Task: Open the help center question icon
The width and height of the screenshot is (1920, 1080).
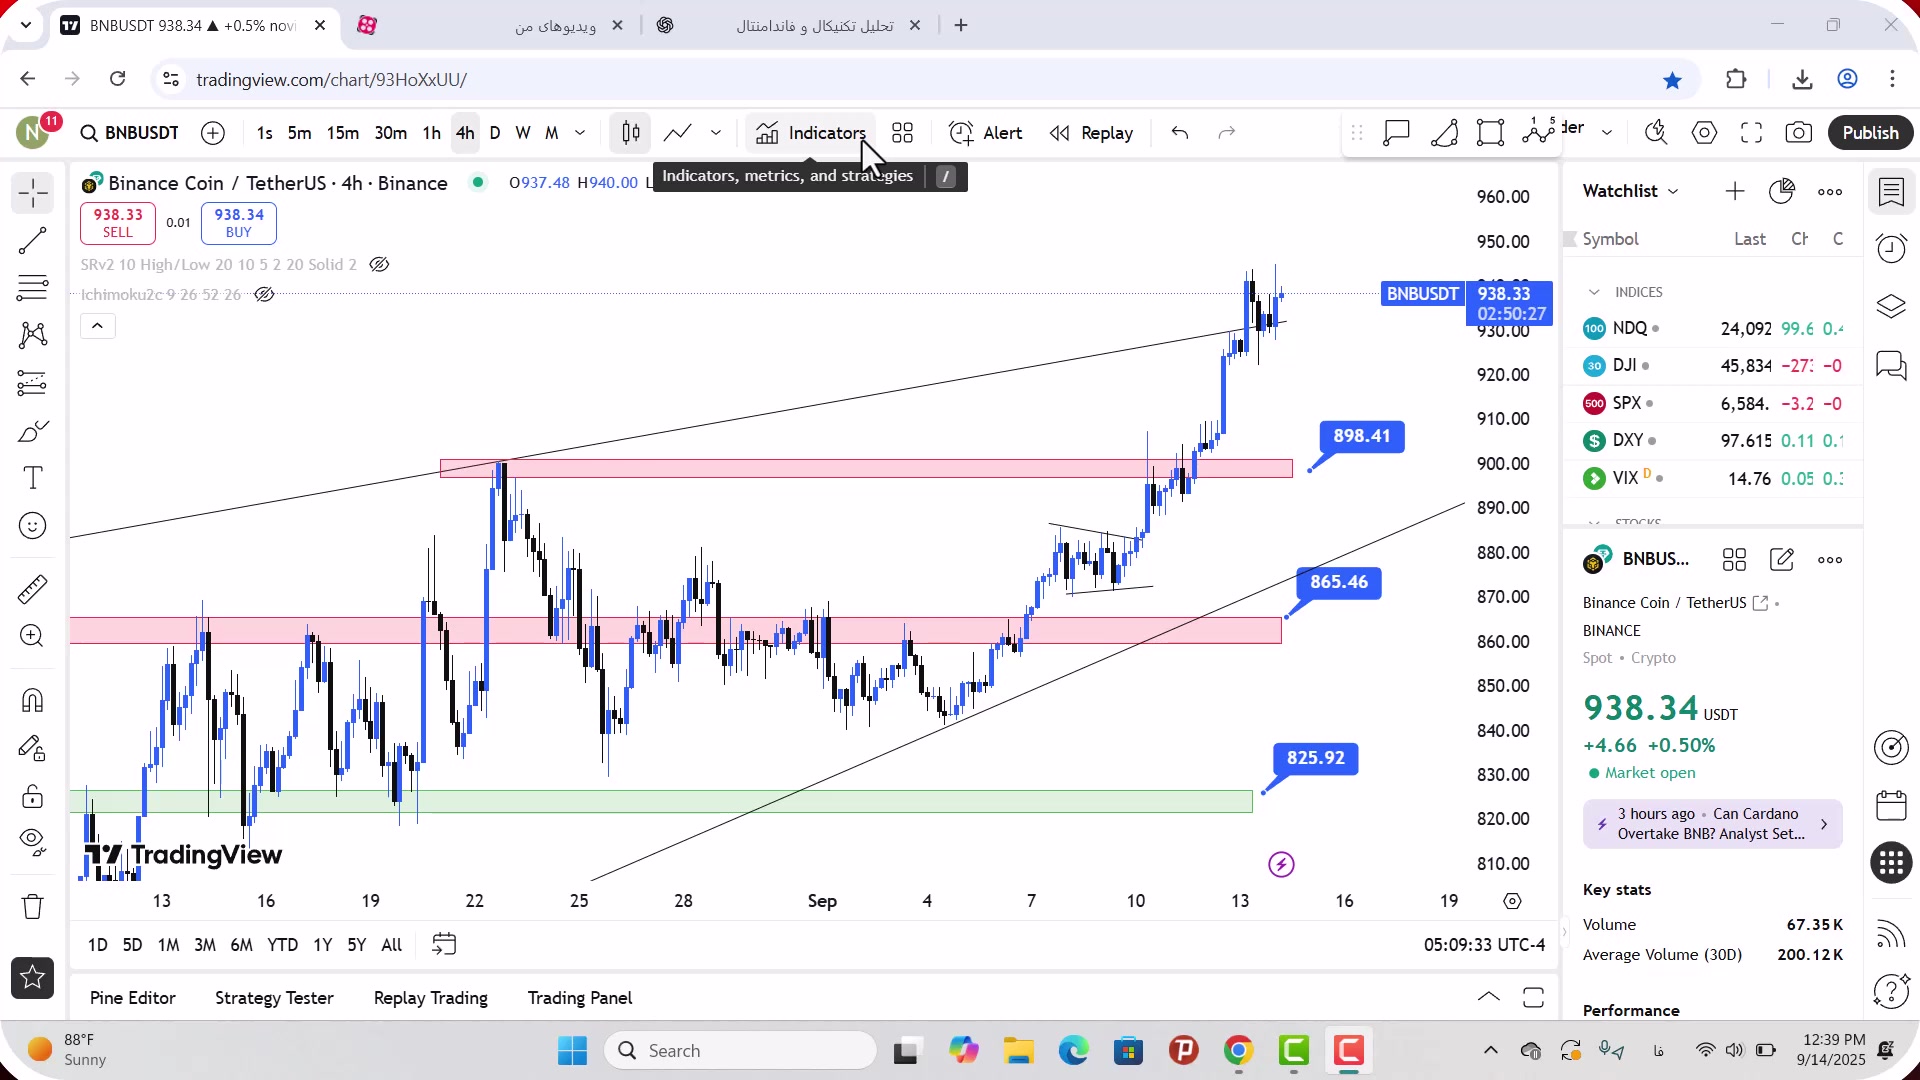Action: tap(1892, 992)
